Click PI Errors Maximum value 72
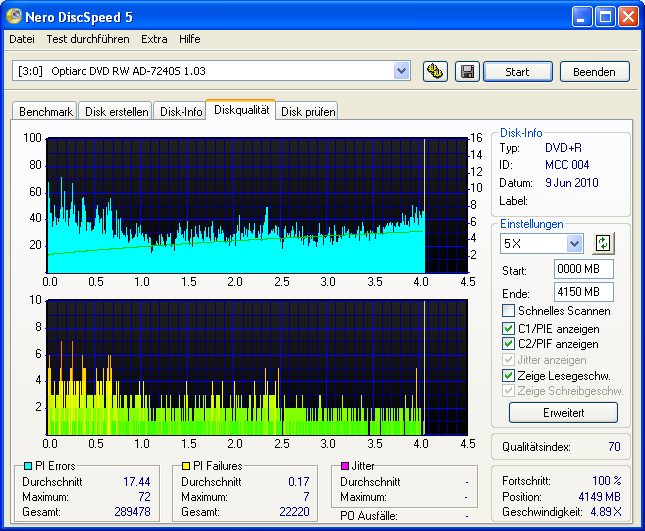The image size is (645, 531). coord(144,497)
